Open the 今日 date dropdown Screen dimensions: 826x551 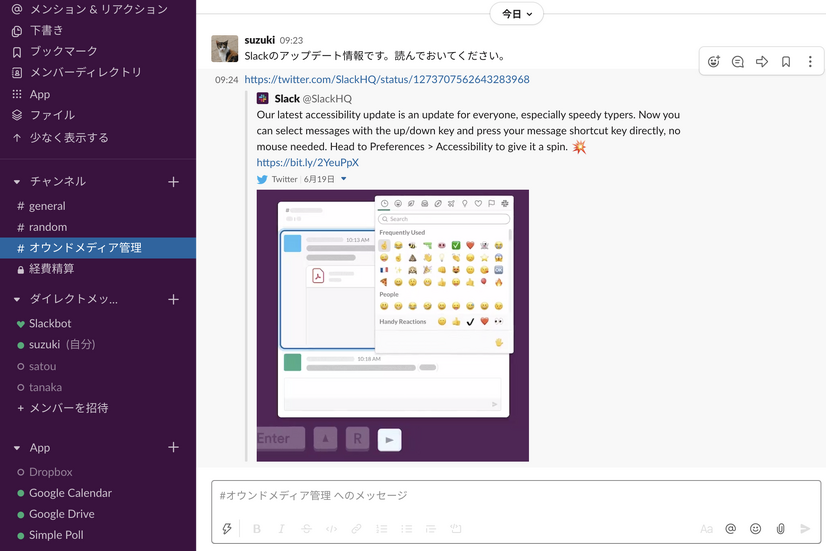coord(516,14)
